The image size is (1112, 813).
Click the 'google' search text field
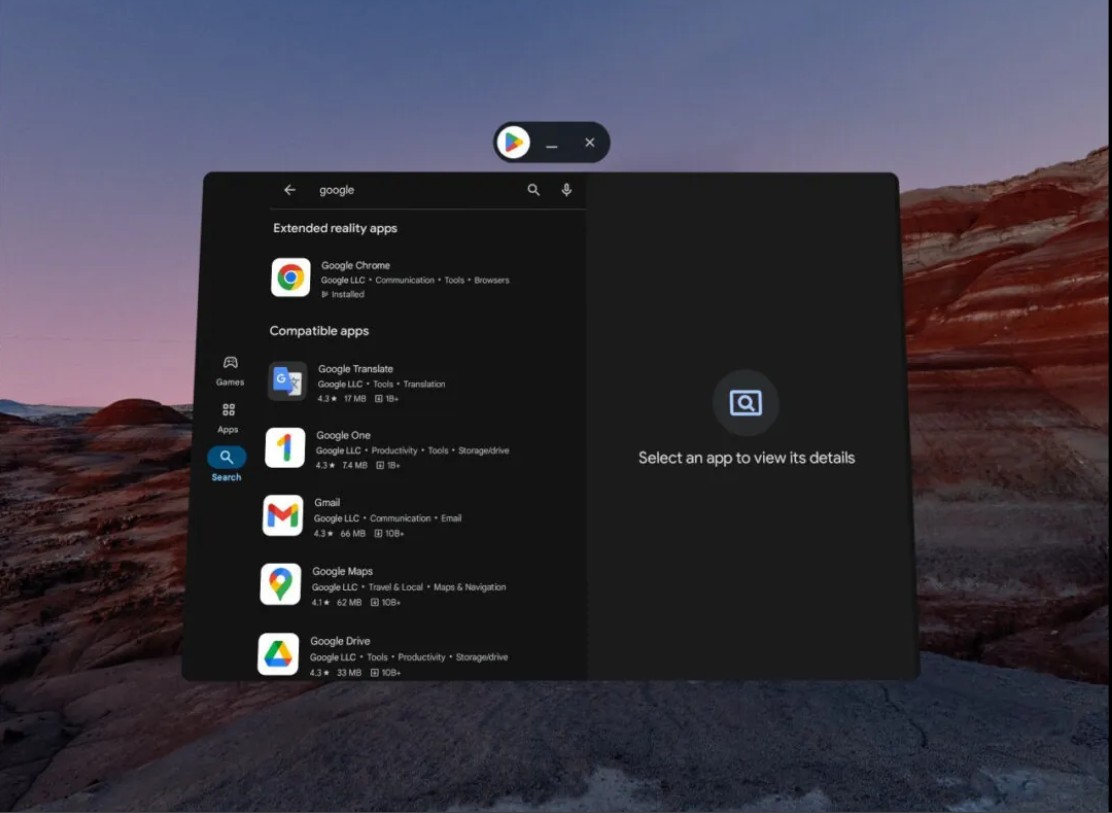(415, 190)
